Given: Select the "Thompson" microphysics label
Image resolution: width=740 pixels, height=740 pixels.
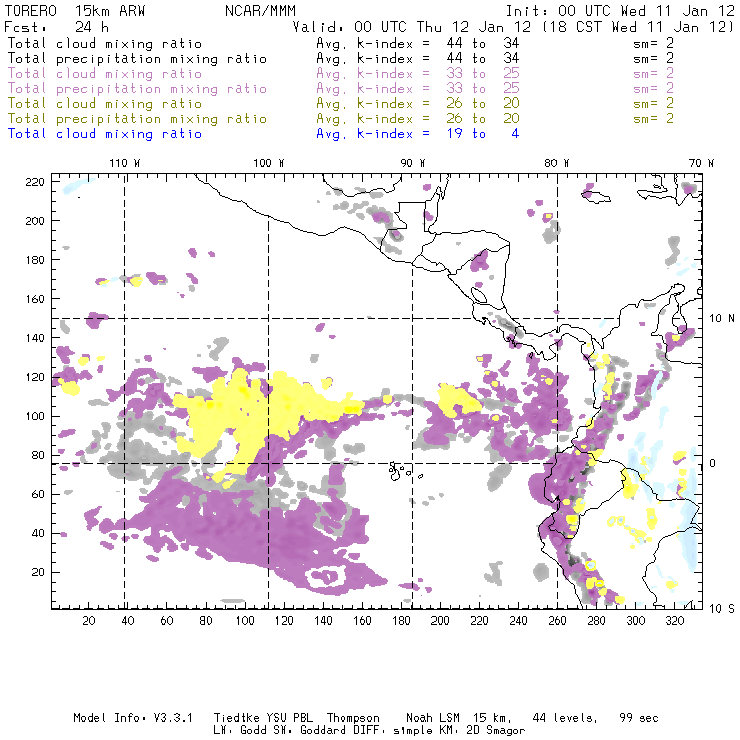Looking at the screenshot, I should [x=353, y=719].
